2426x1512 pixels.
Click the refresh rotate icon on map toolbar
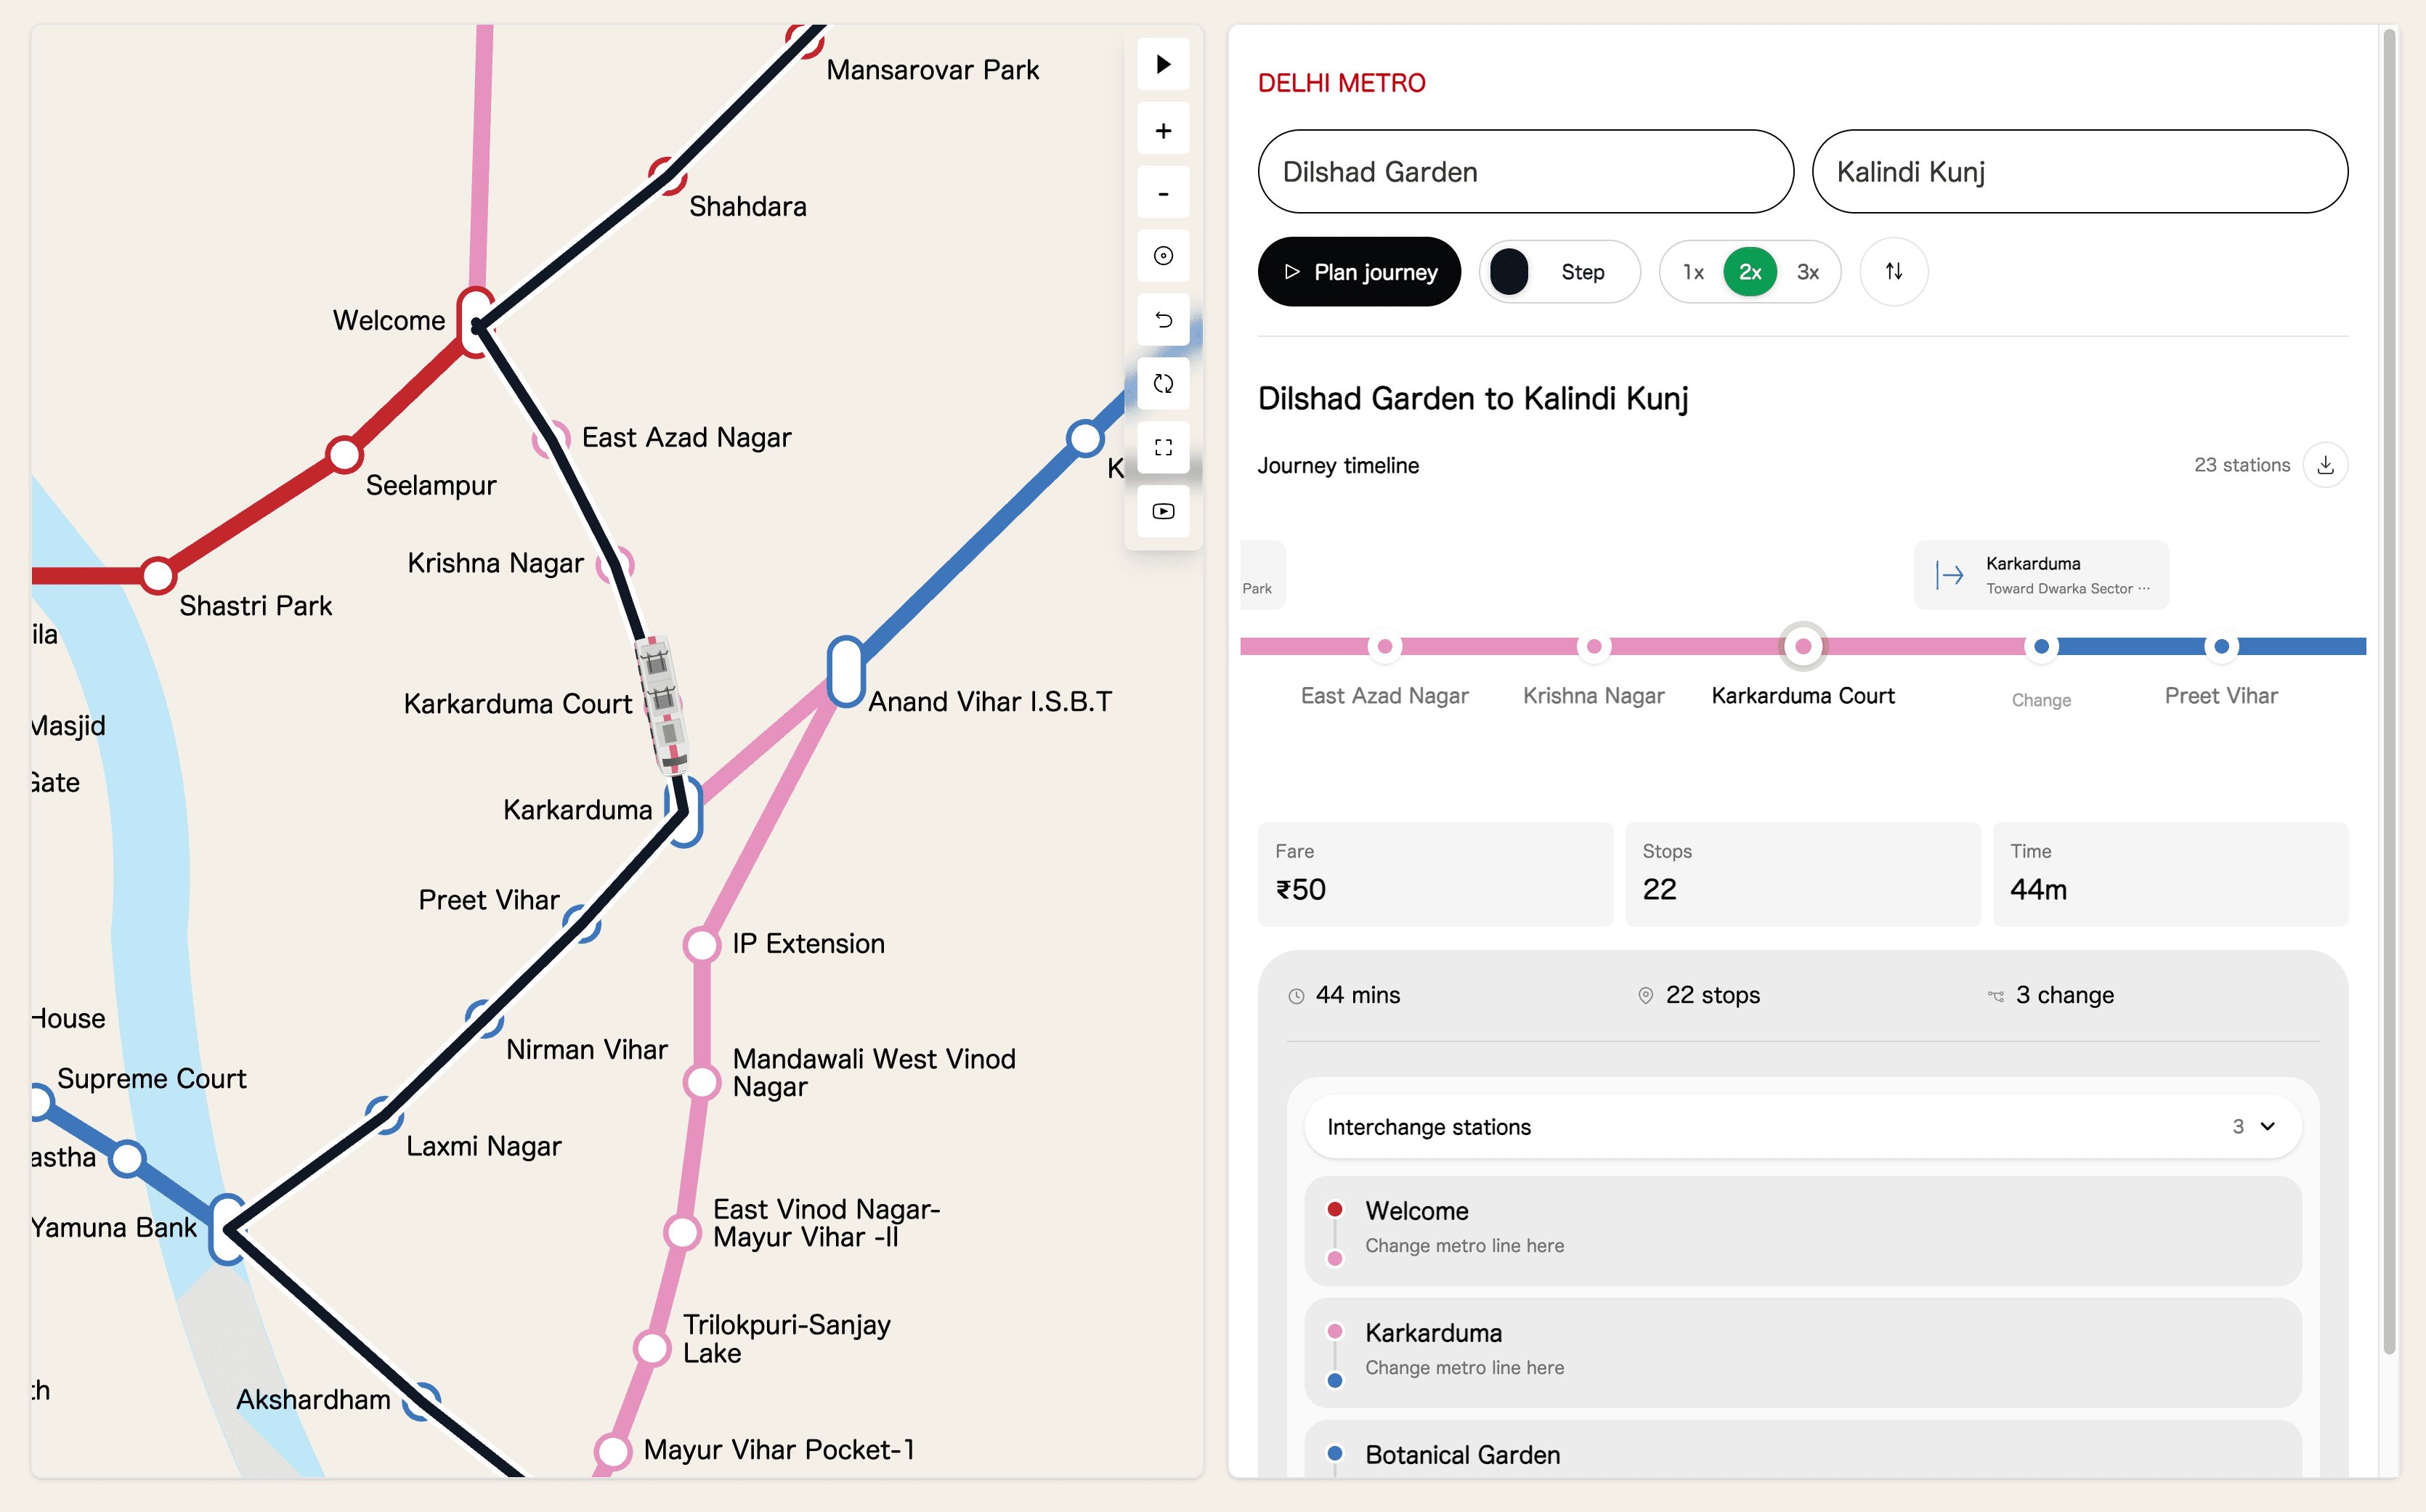tap(1163, 384)
